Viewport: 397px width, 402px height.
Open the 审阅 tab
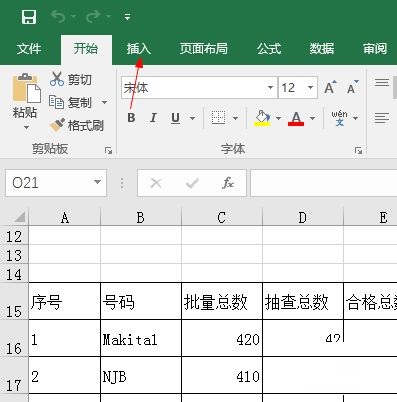coord(375,49)
